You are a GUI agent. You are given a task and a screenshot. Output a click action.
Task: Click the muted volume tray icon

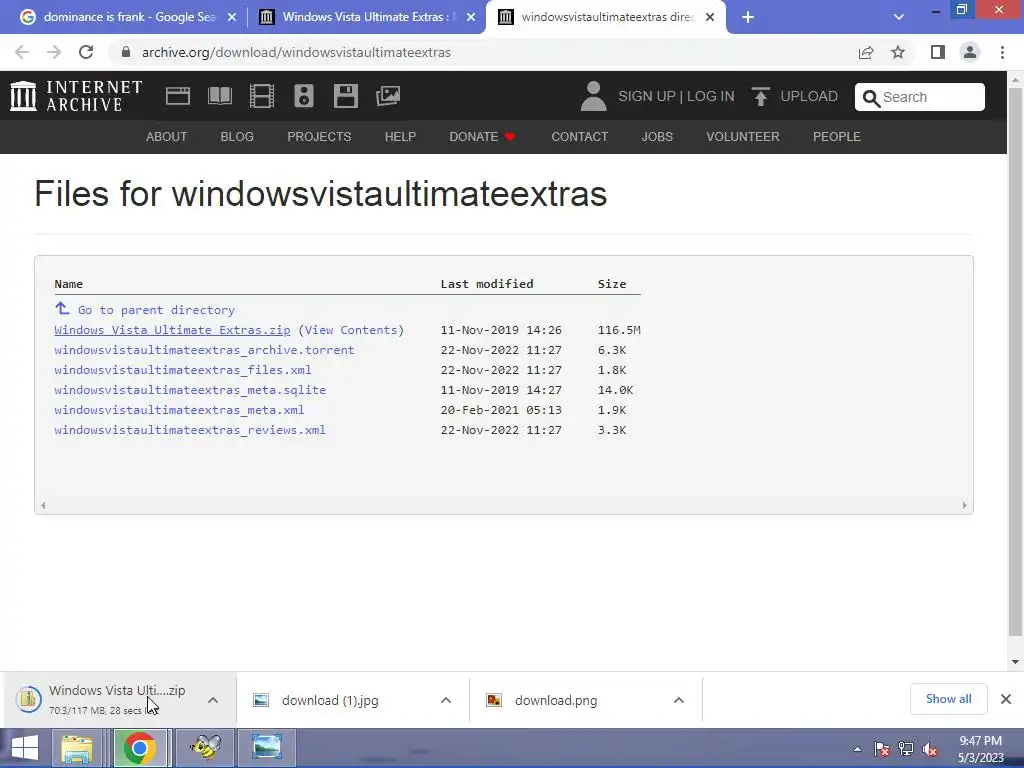tap(929, 749)
